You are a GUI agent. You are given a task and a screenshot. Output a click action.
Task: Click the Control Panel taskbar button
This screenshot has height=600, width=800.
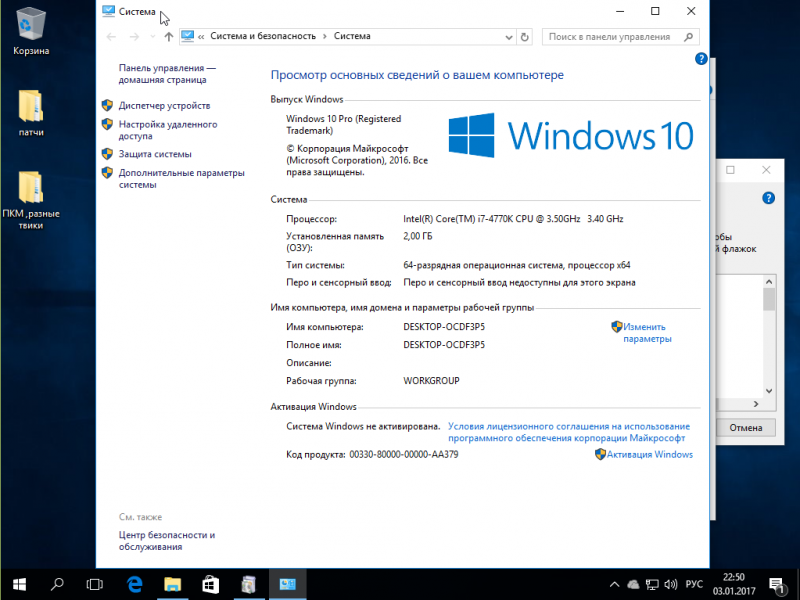(x=287, y=584)
